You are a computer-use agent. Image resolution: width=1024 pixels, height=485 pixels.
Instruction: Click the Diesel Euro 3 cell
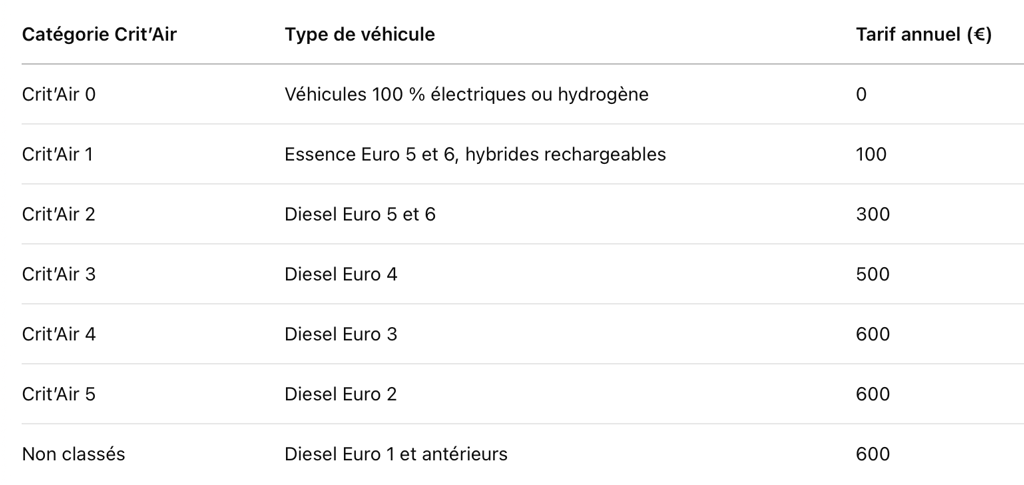[x=341, y=334]
